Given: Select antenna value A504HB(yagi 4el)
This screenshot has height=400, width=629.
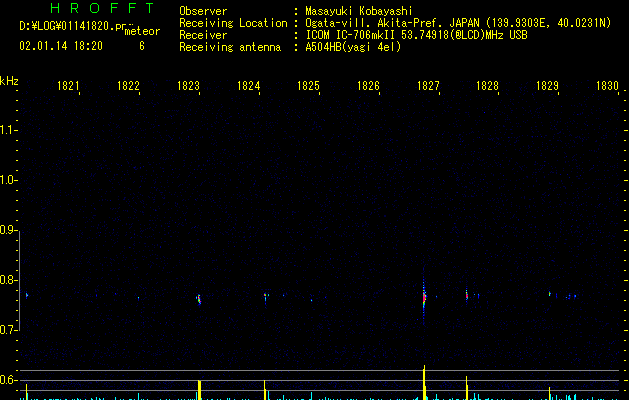Looking at the screenshot, I should pyautogui.click(x=353, y=47).
